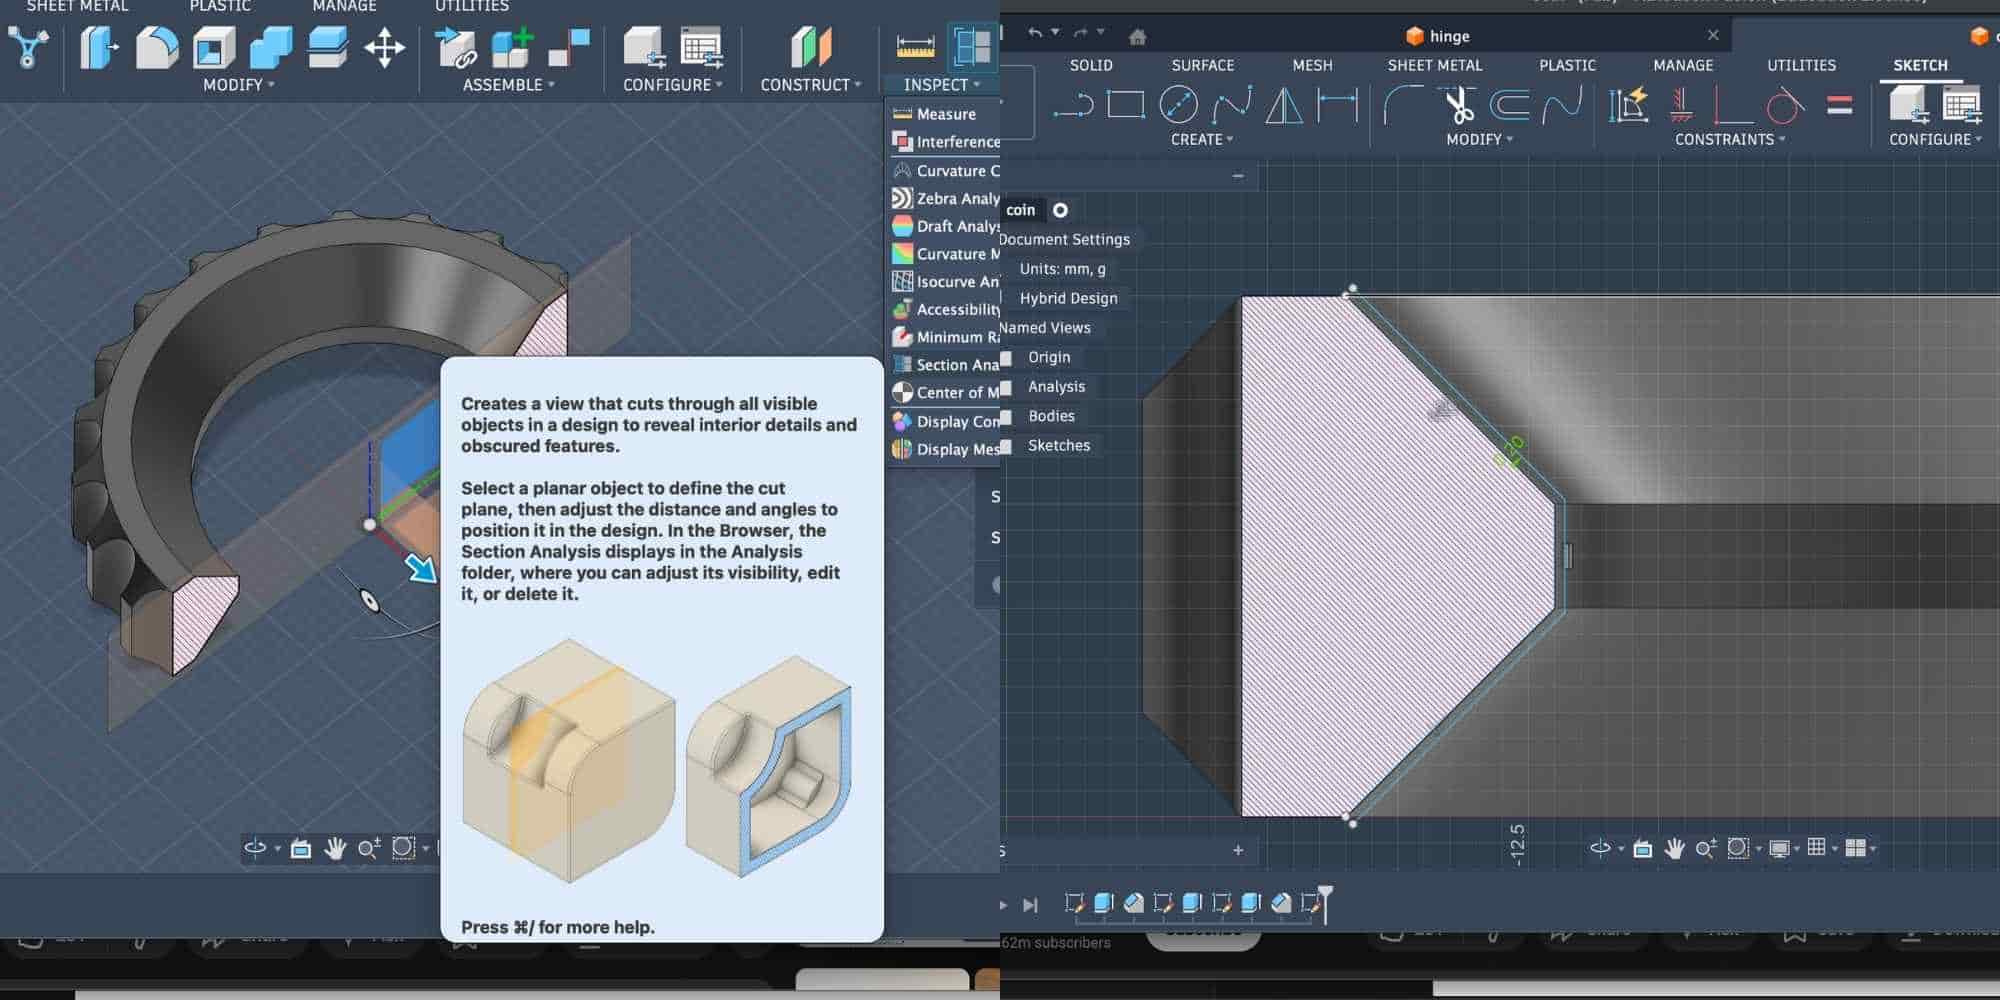Choose Measure from the Inspect menu
Screen dimensions: 2000x1000
944,114
